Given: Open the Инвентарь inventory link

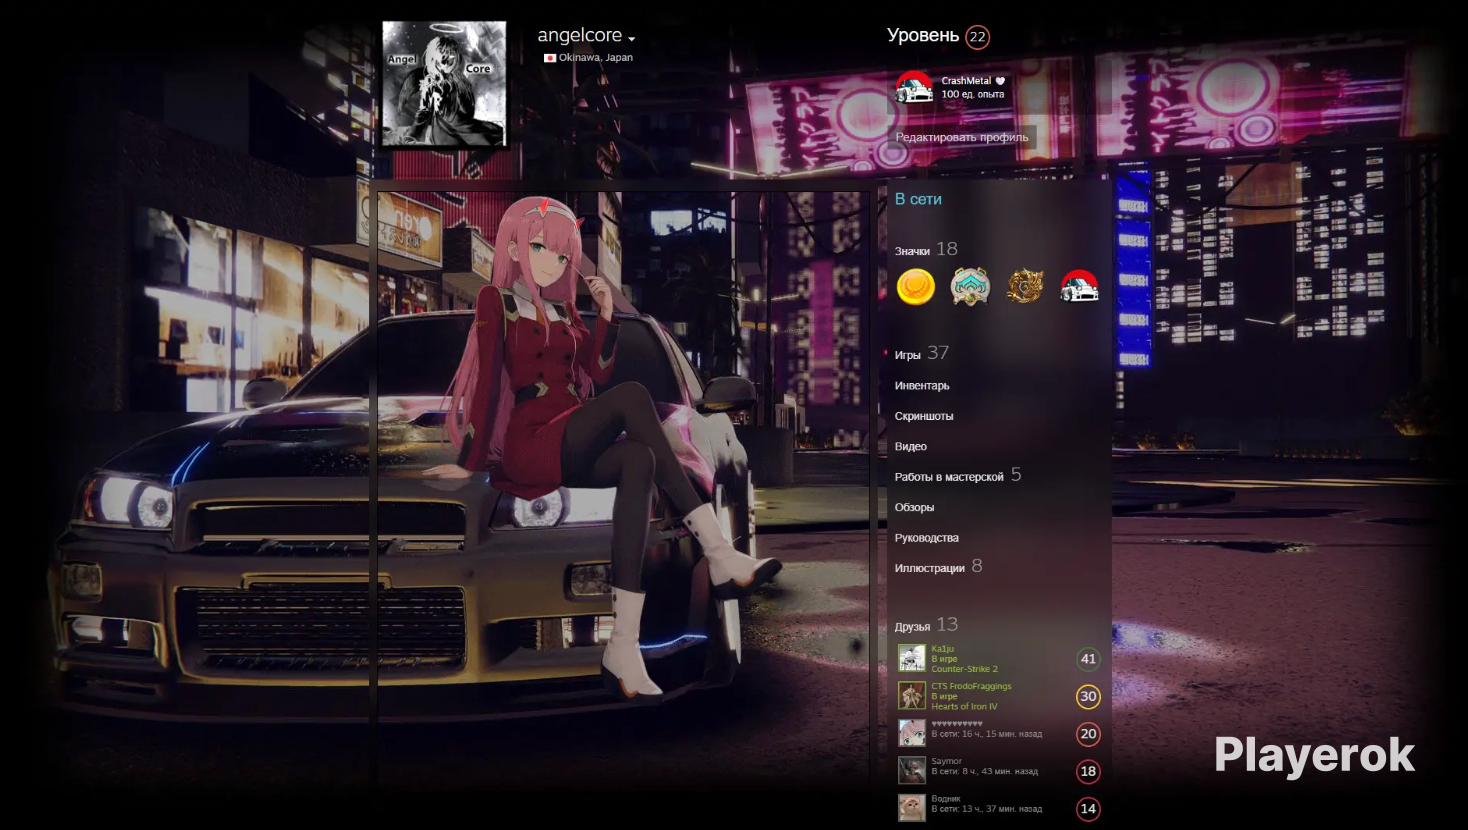Looking at the screenshot, I should pyautogui.click(x=922, y=386).
